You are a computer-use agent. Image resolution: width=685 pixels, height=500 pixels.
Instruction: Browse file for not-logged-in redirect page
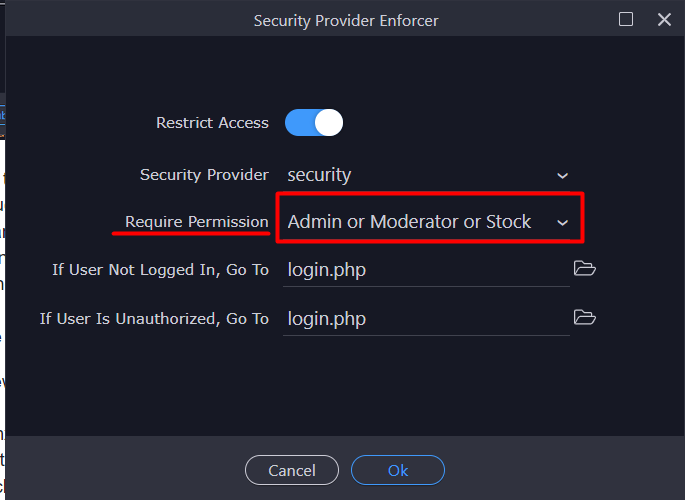click(585, 268)
